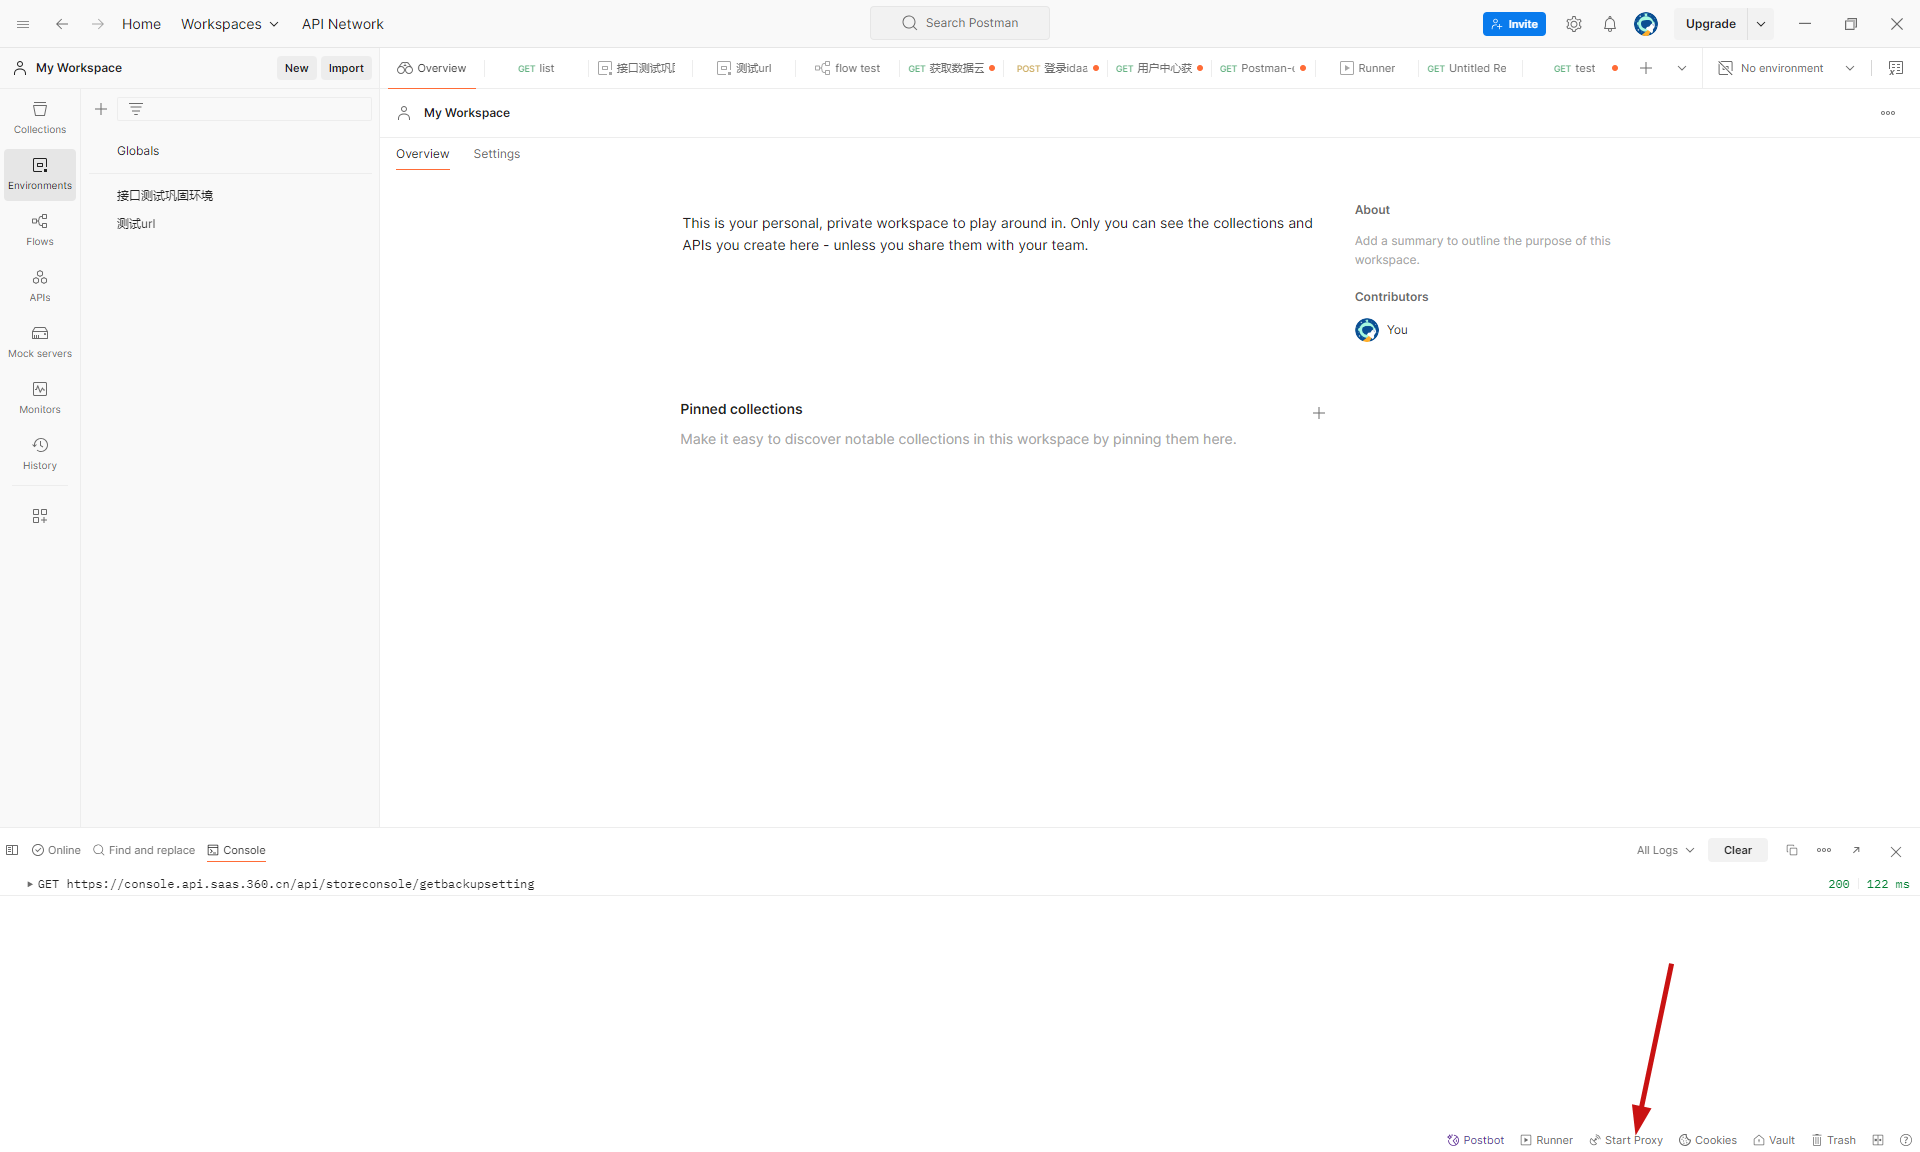This screenshot has width=1920, height=1152.
Task: Clear the console logs
Action: tap(1737, 850)
